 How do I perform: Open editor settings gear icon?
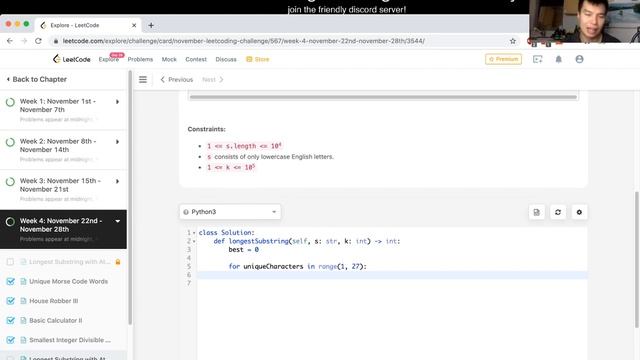579,212
